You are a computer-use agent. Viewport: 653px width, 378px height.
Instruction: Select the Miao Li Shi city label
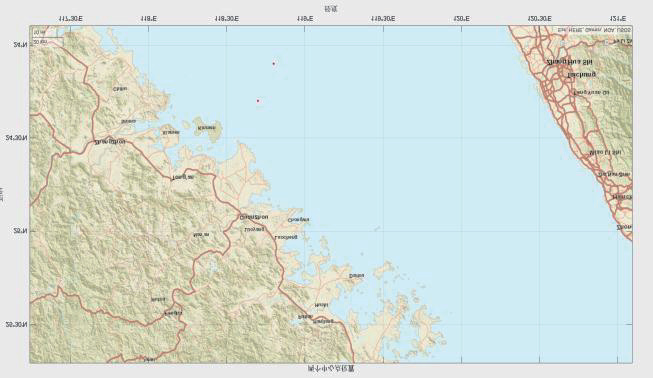tap(605, 153)
